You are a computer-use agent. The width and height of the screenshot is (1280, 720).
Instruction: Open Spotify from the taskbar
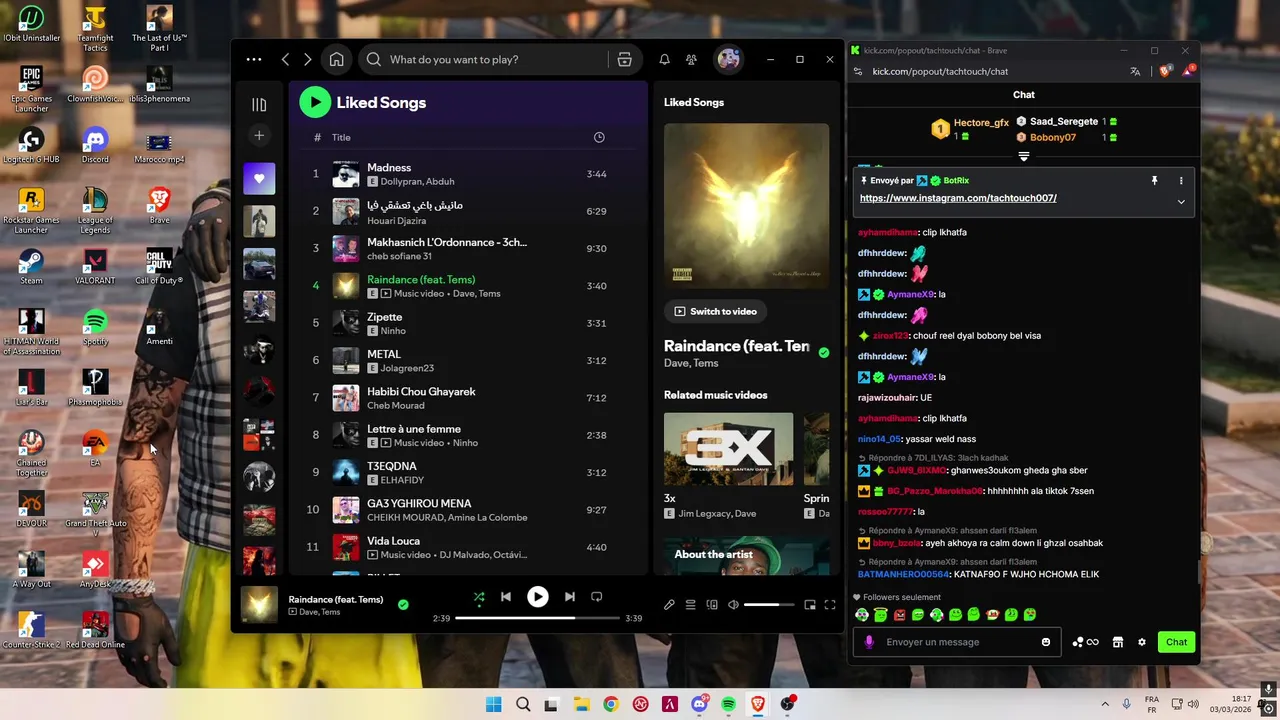pyautogui.click(x=728, y=704)
